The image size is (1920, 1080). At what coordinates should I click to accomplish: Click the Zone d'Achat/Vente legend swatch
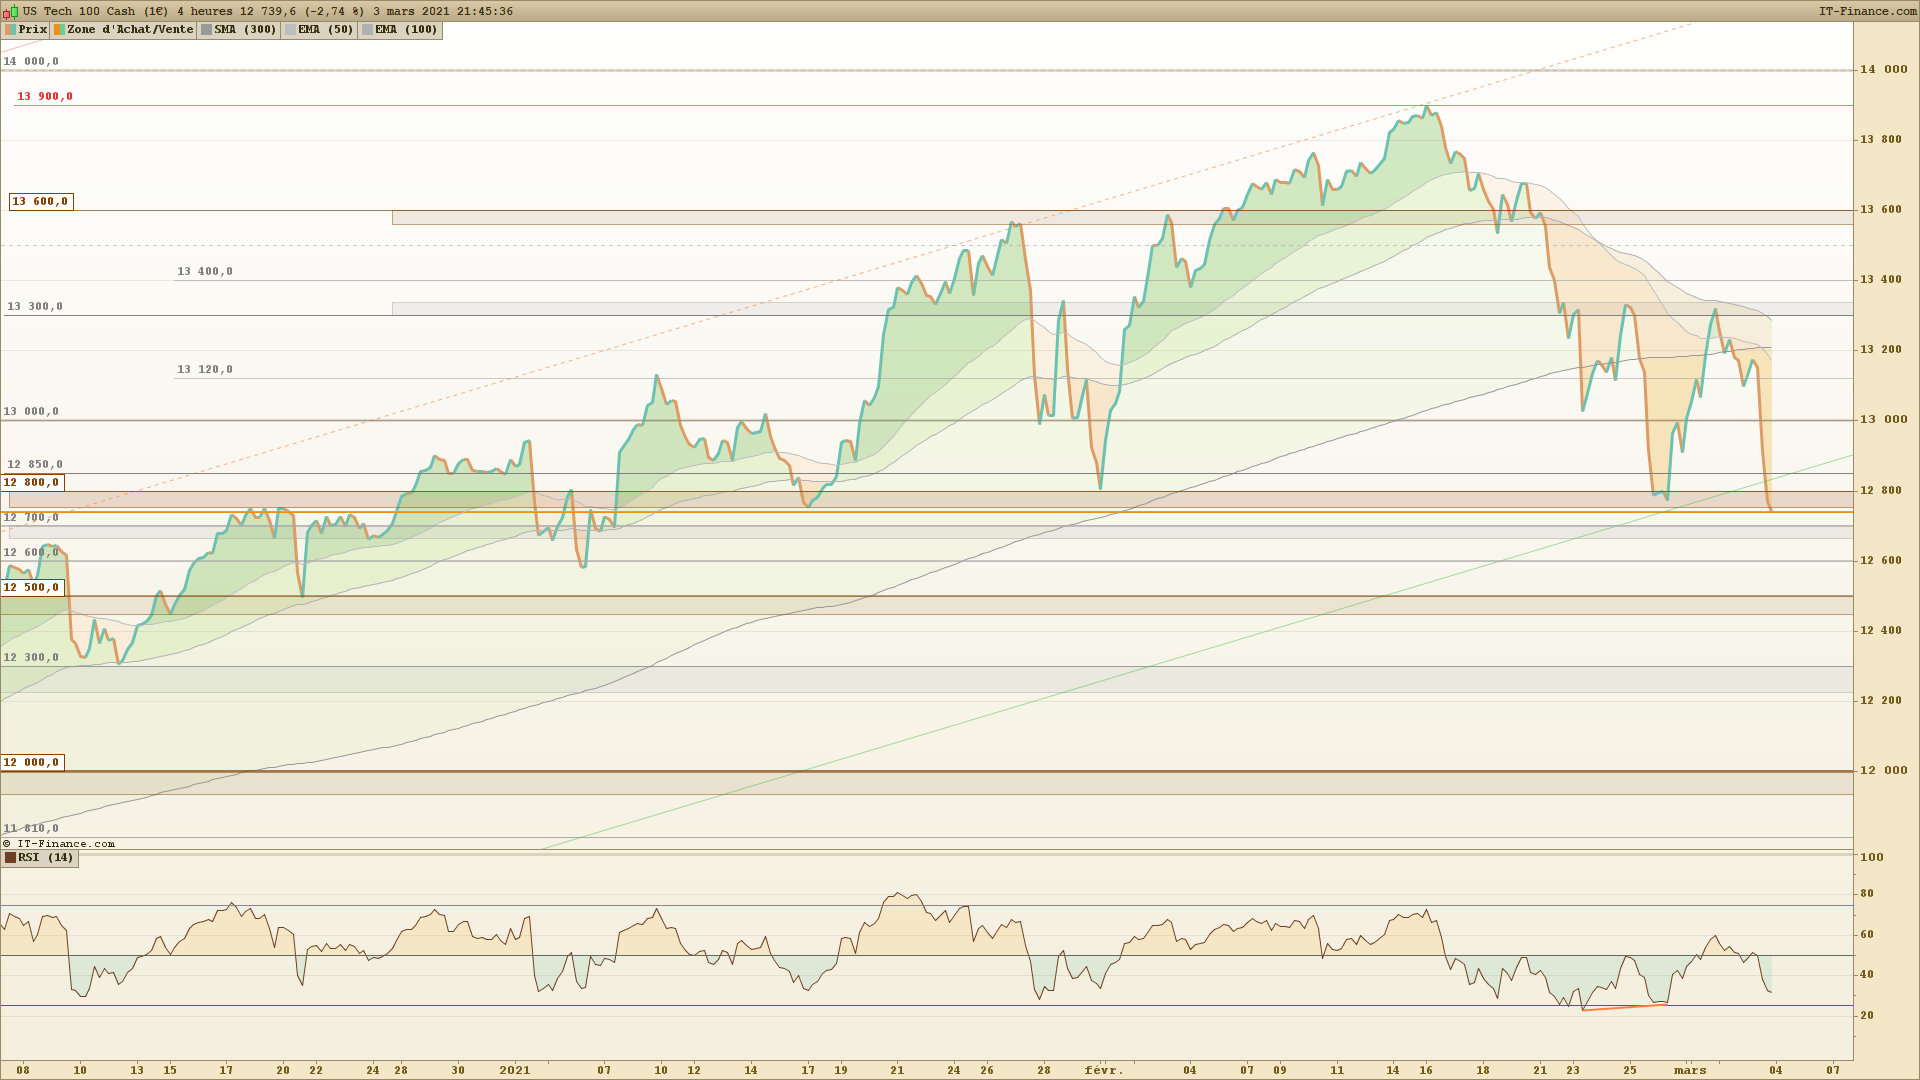pyautogui.click(x=60, y=30)
